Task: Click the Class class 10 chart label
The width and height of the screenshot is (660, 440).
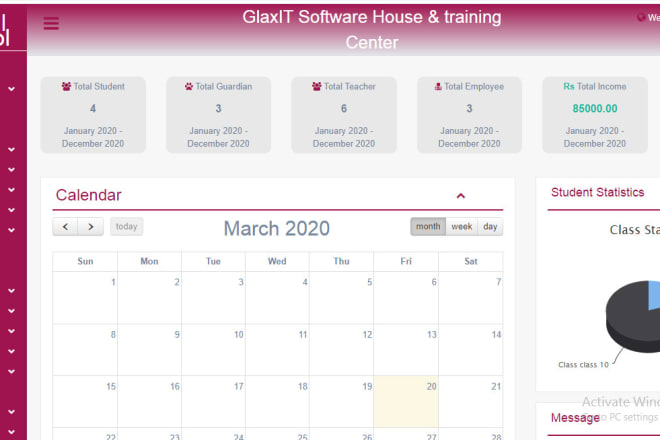Action: 583,365
